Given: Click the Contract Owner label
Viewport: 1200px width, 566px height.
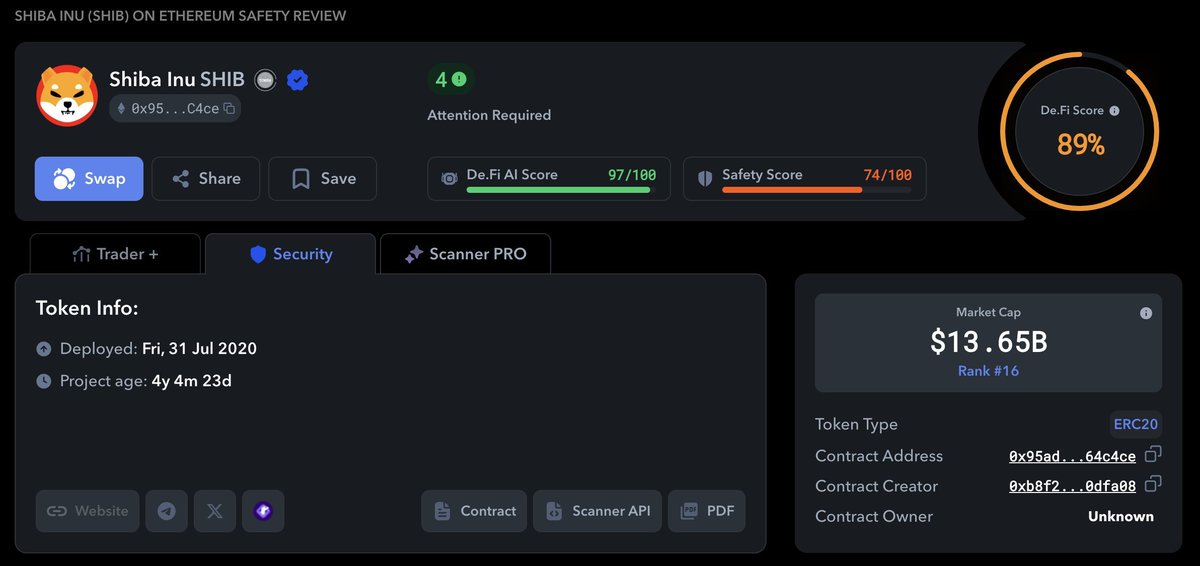Looking at the screenshot, I should [874, 516].
